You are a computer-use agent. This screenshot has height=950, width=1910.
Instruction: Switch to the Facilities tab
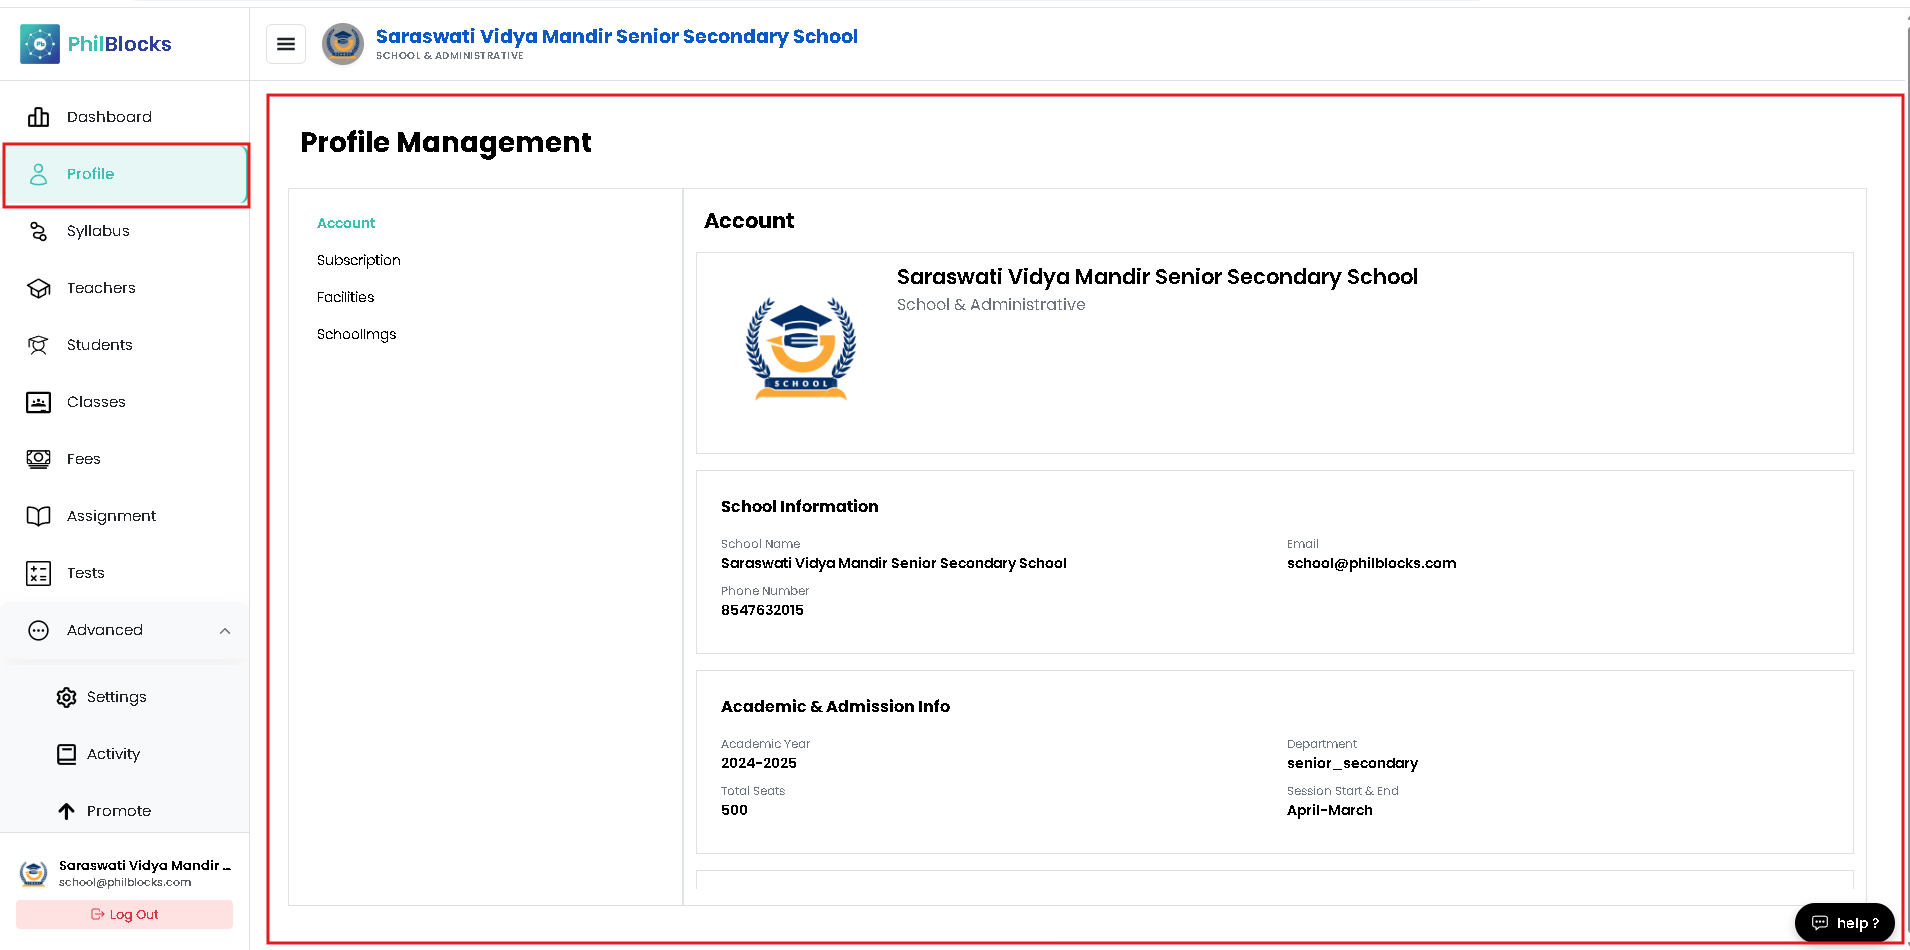pyautogui.click(x=346, y=297)
